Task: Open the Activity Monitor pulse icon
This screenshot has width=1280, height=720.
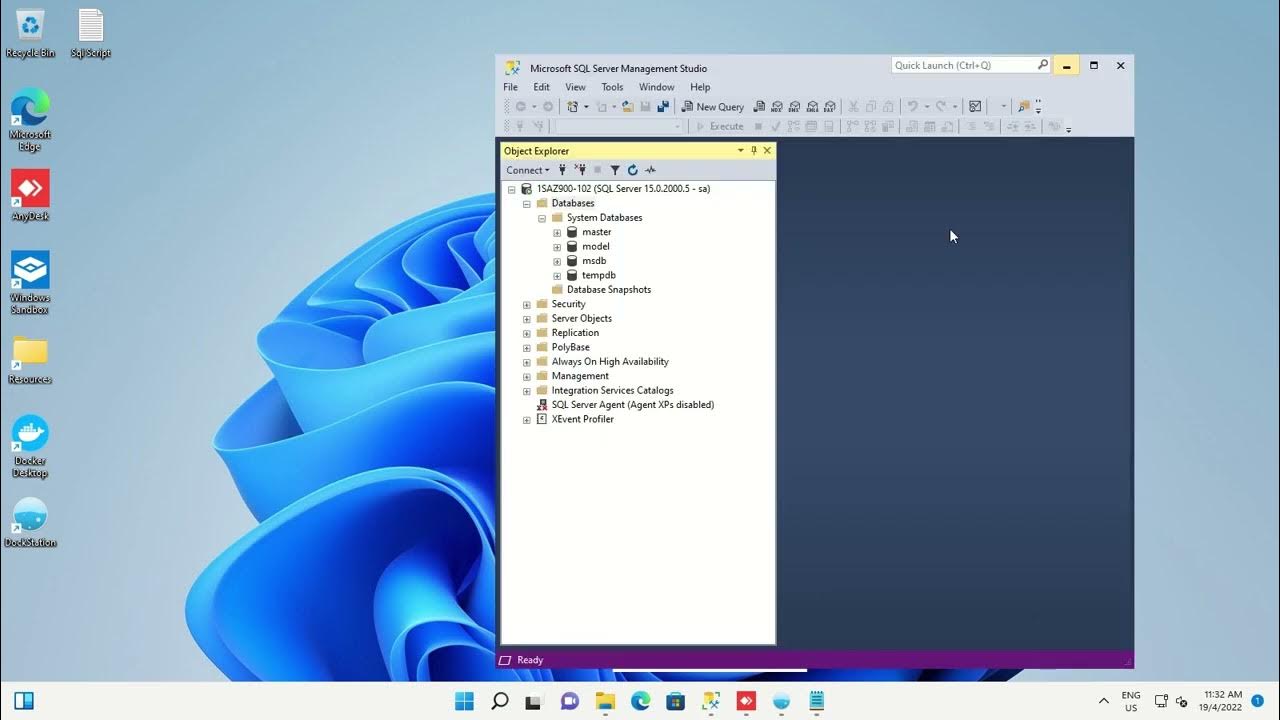Action: (x=650, y=170)
